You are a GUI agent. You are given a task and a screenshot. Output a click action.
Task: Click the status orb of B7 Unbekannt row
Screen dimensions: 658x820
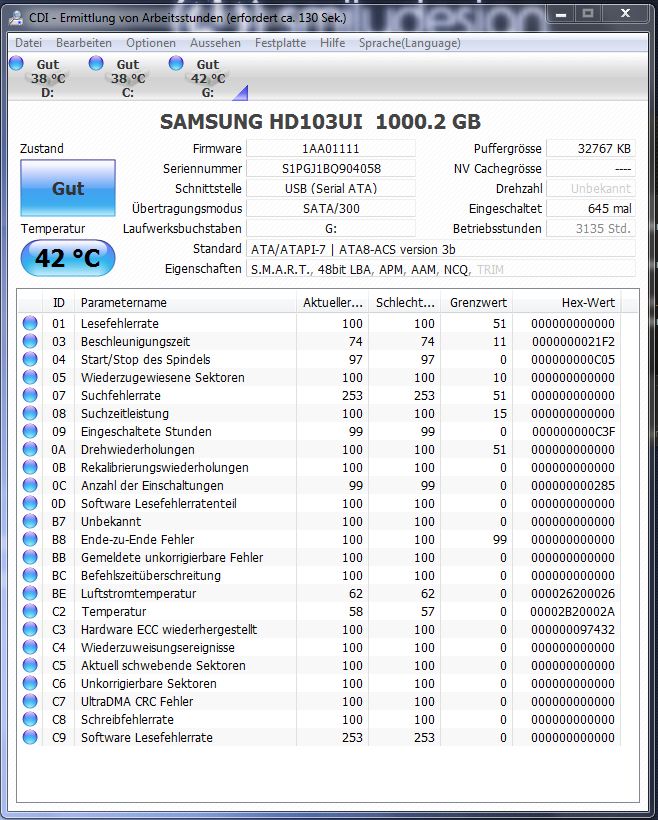pos(30,521)
